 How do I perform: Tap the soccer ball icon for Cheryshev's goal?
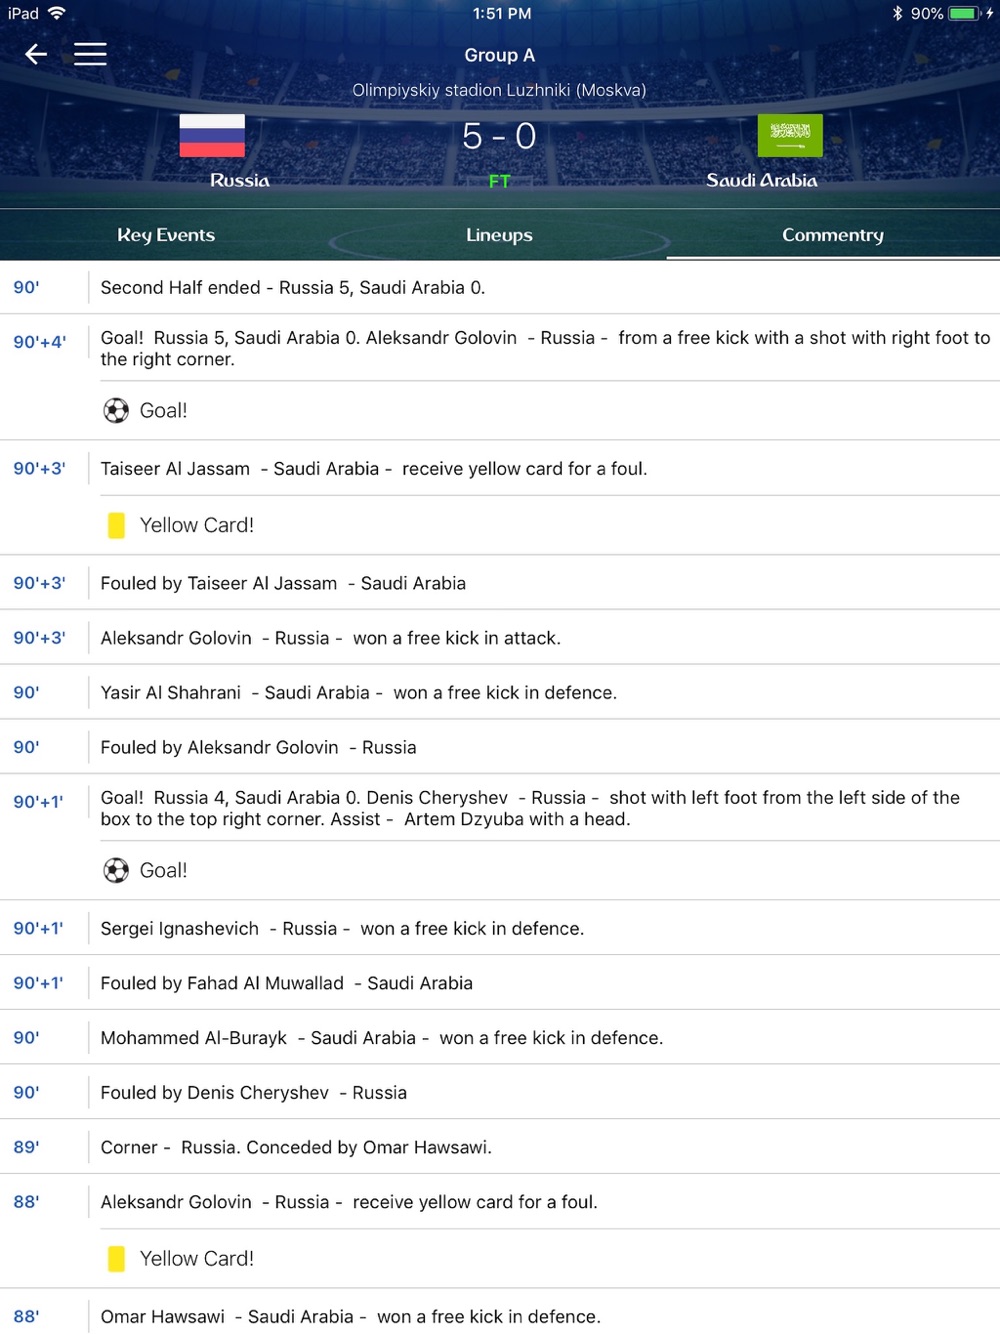116,871
